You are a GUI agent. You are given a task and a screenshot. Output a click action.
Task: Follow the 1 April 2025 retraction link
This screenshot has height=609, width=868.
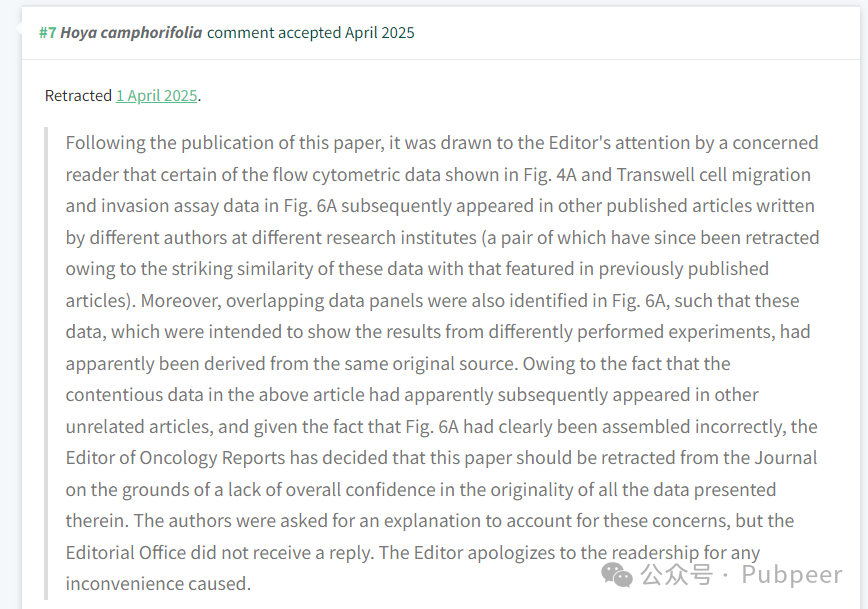point(157,96)
